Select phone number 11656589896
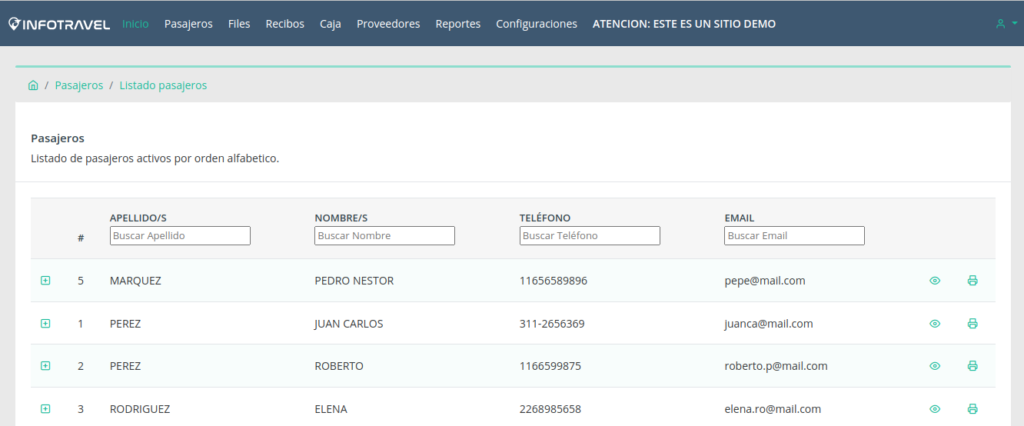The image size is (1024, 426). click(x=553, y=281)
